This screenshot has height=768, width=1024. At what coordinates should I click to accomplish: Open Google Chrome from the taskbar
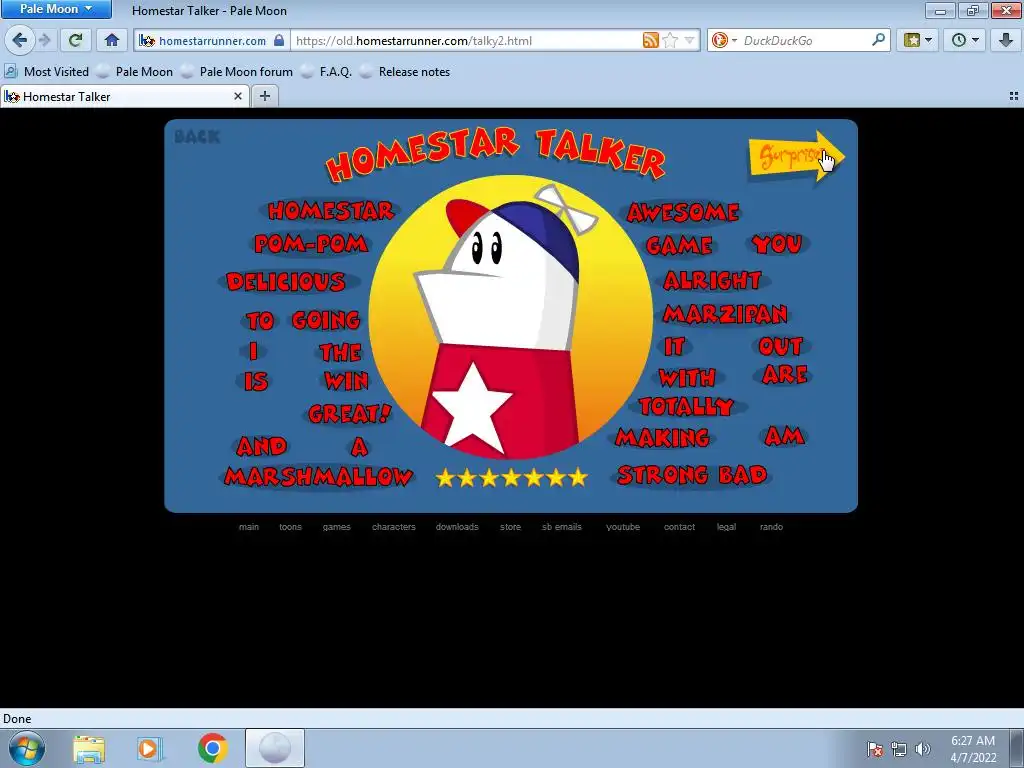[212, 749]
